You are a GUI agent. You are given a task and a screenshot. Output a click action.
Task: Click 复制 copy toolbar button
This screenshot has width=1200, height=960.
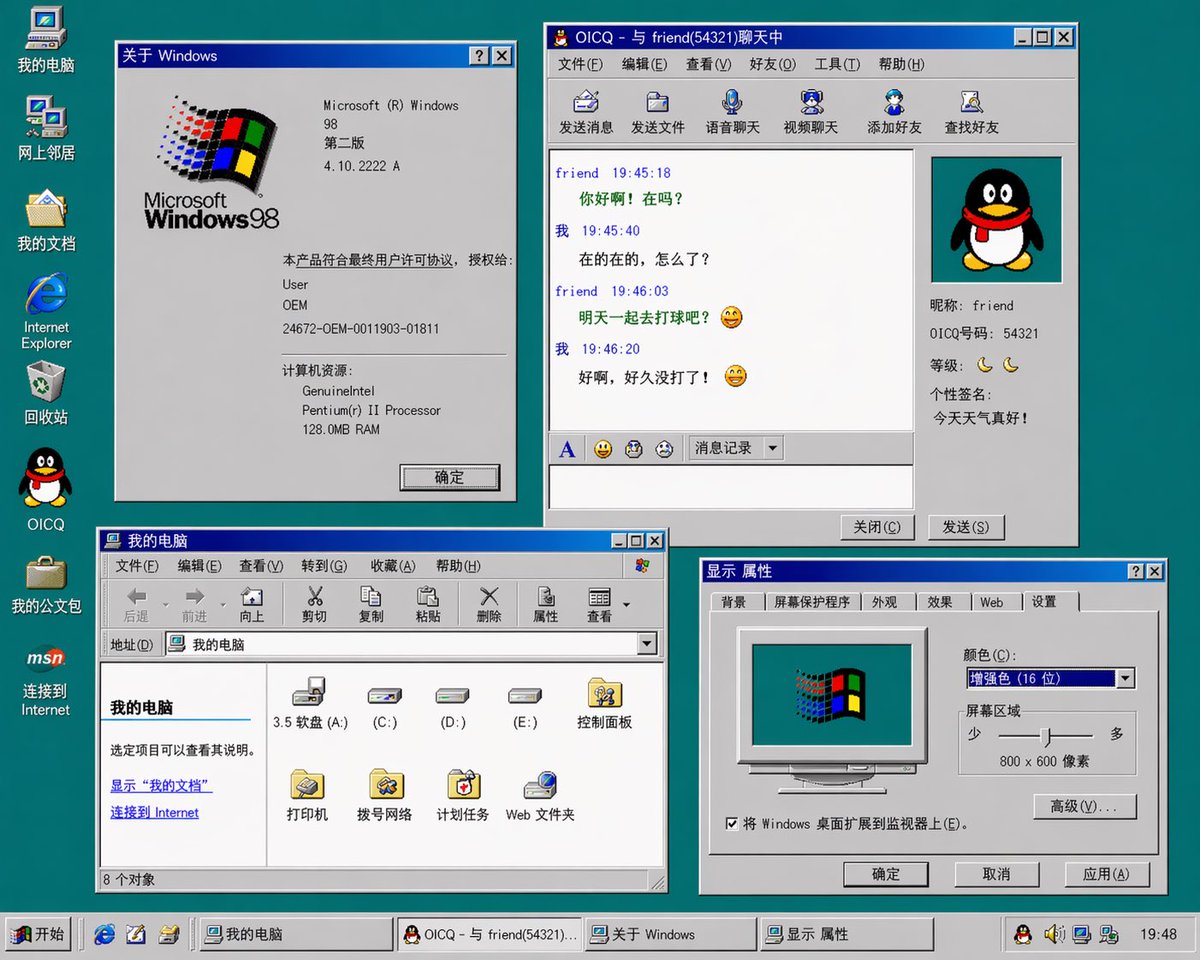(x=371, y=605)
